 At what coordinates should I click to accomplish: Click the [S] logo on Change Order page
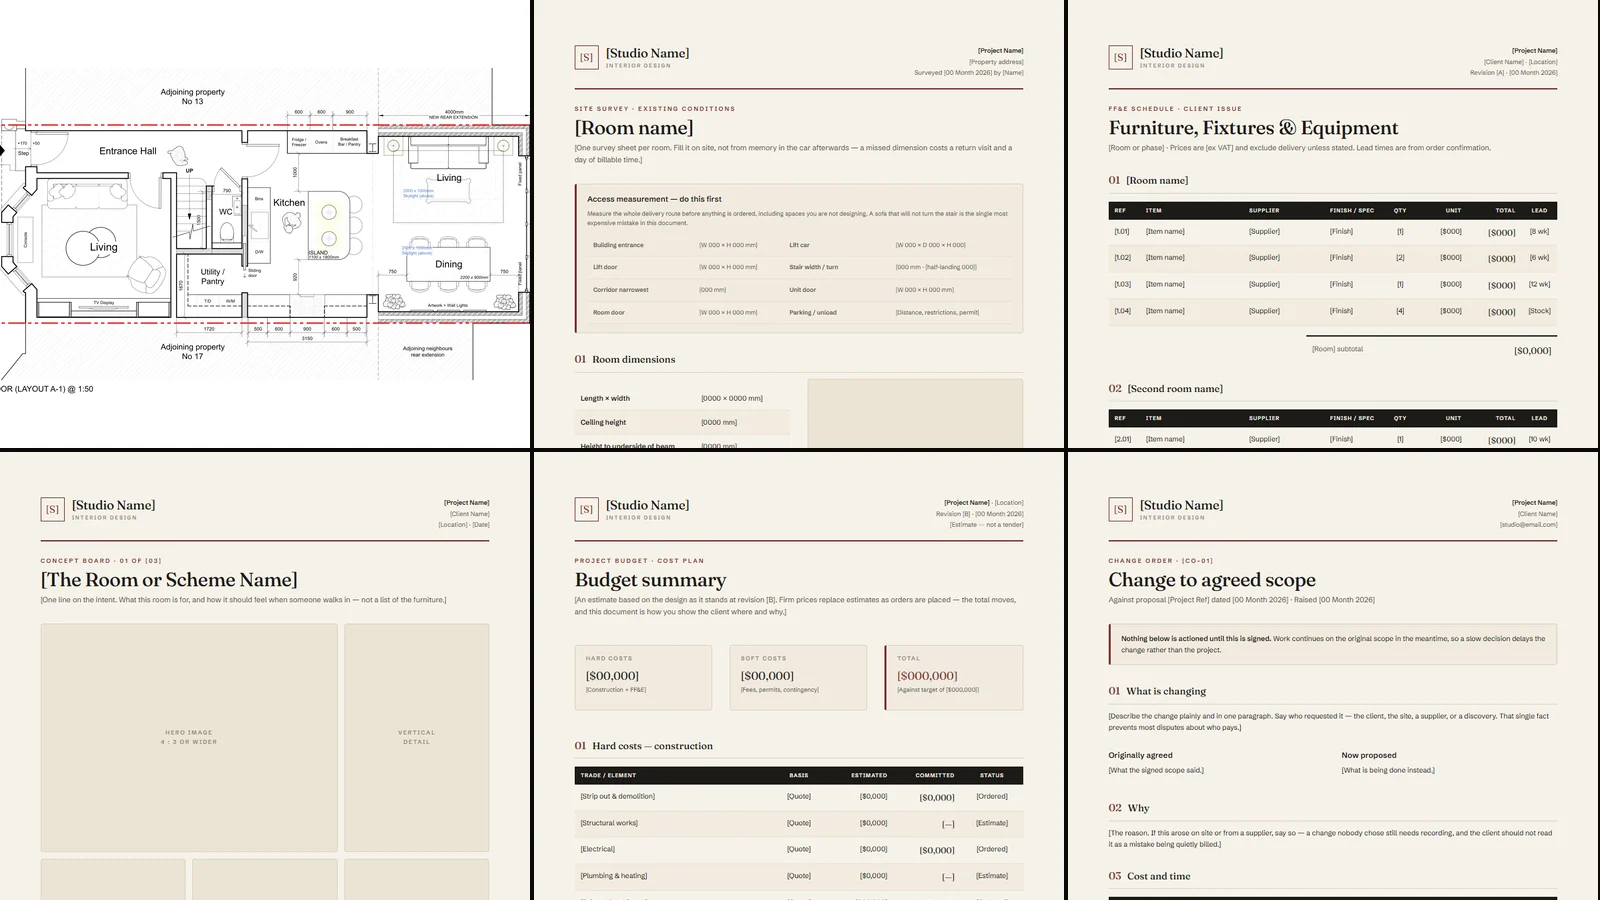coord(1120,509)
